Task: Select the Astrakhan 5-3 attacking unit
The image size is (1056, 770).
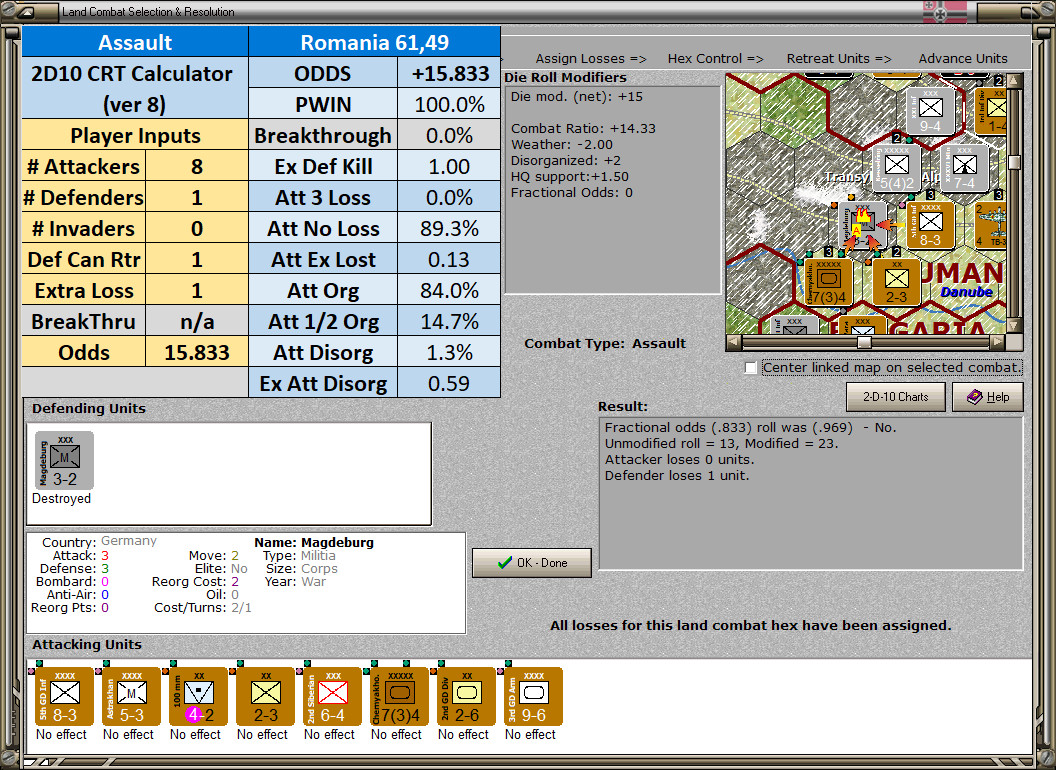Action: coord(129,696)
